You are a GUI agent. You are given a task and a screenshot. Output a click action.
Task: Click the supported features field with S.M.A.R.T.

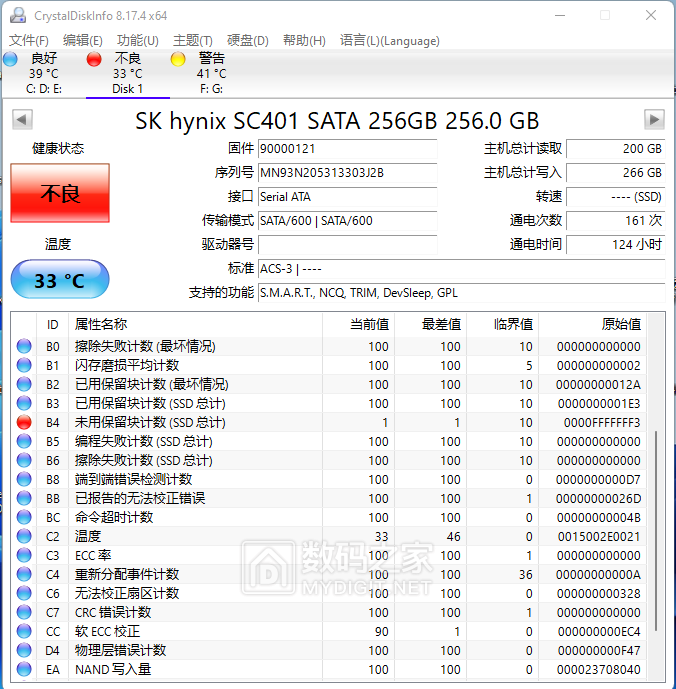(x=462, y=293)
